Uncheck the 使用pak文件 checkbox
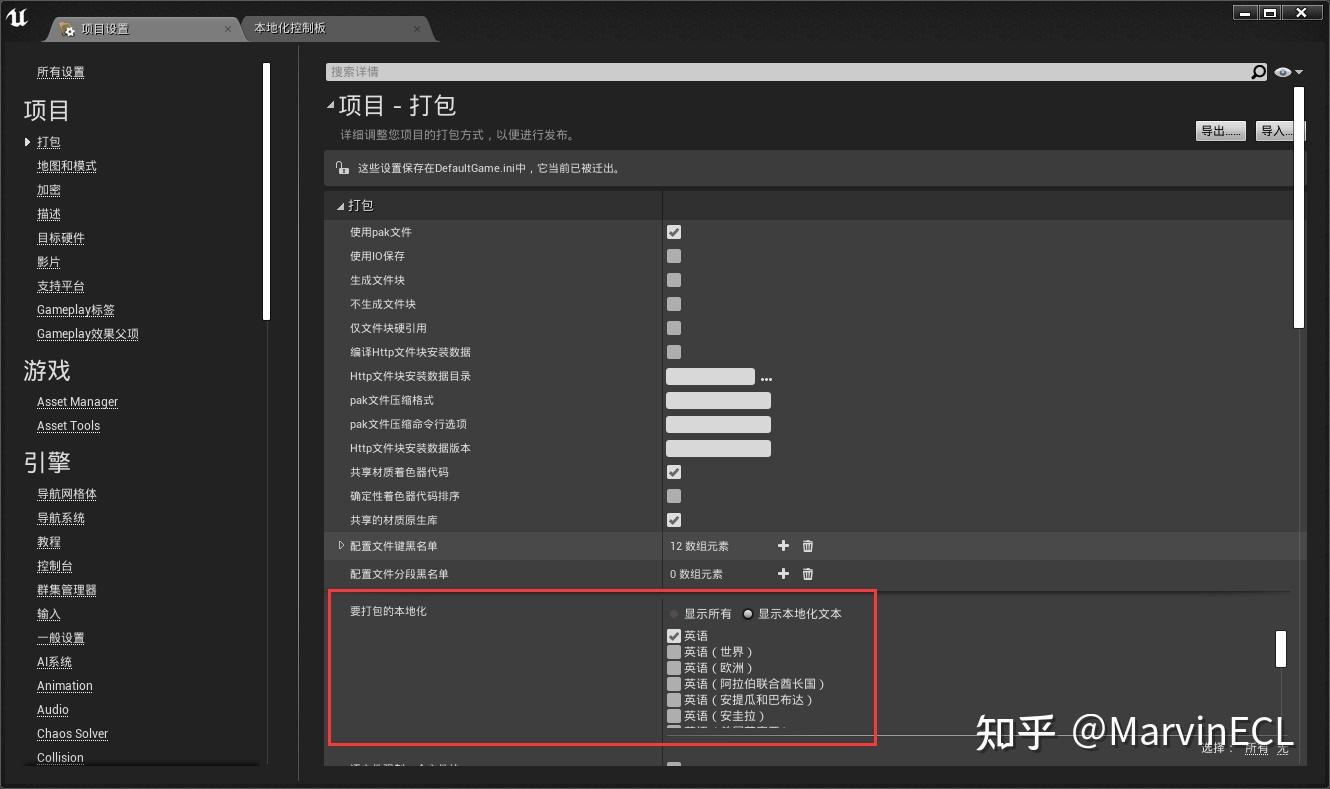Screen dimensions: 1330x789 pyautogui.click(x=673, y=232)
